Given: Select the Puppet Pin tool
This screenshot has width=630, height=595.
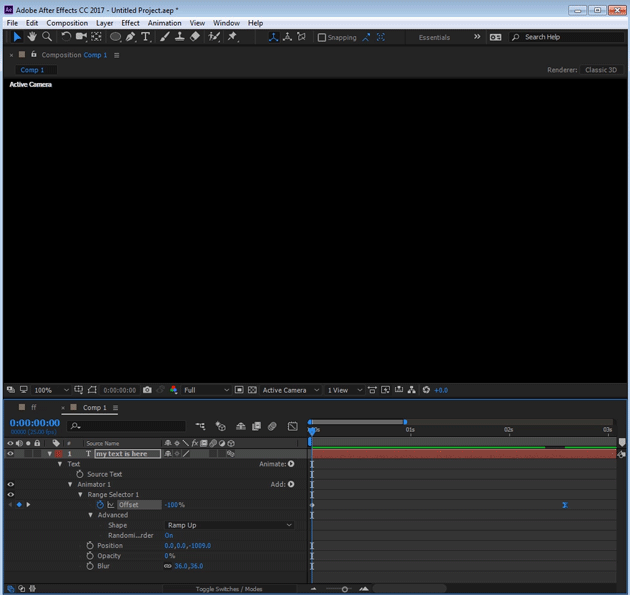Looking at the screenshot, I should point(232,37).
